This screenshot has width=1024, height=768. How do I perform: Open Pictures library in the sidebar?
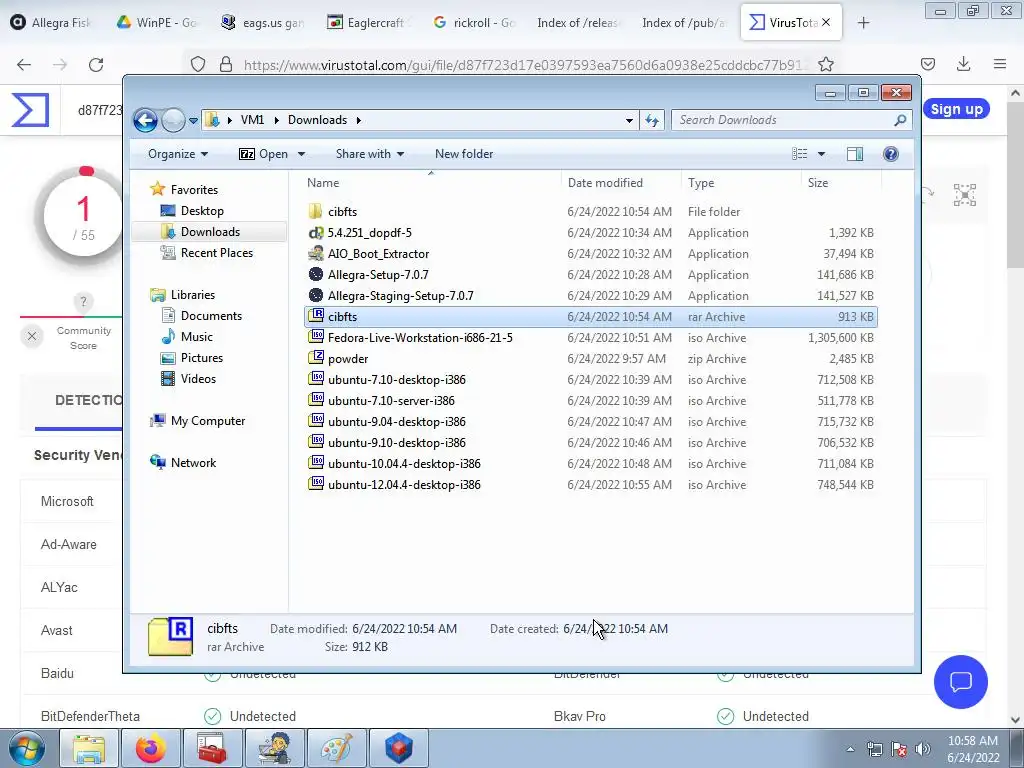tap(202, 358)
